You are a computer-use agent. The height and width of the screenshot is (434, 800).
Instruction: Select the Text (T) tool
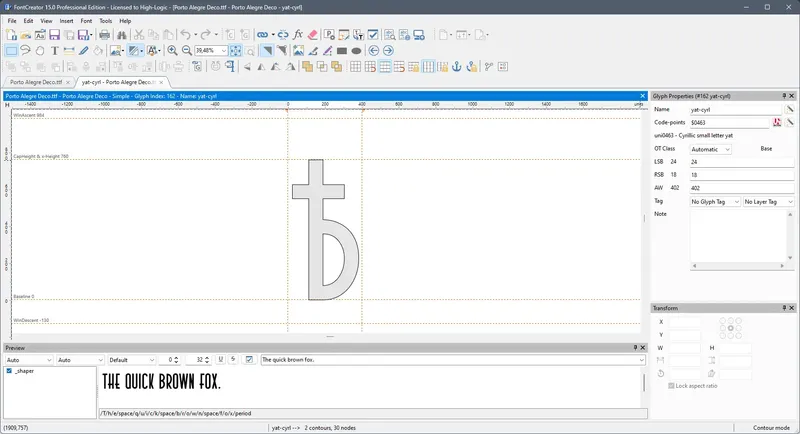55,50
